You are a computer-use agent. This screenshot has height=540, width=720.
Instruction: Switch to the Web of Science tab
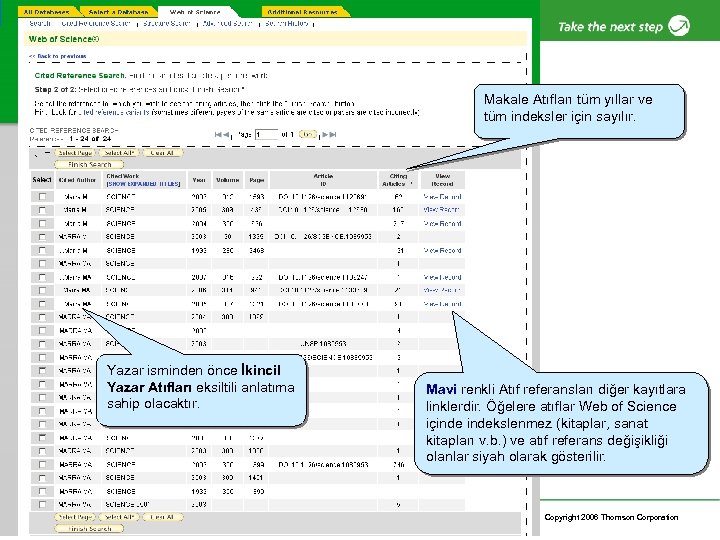pyautogui.click(x=195, y=12)
